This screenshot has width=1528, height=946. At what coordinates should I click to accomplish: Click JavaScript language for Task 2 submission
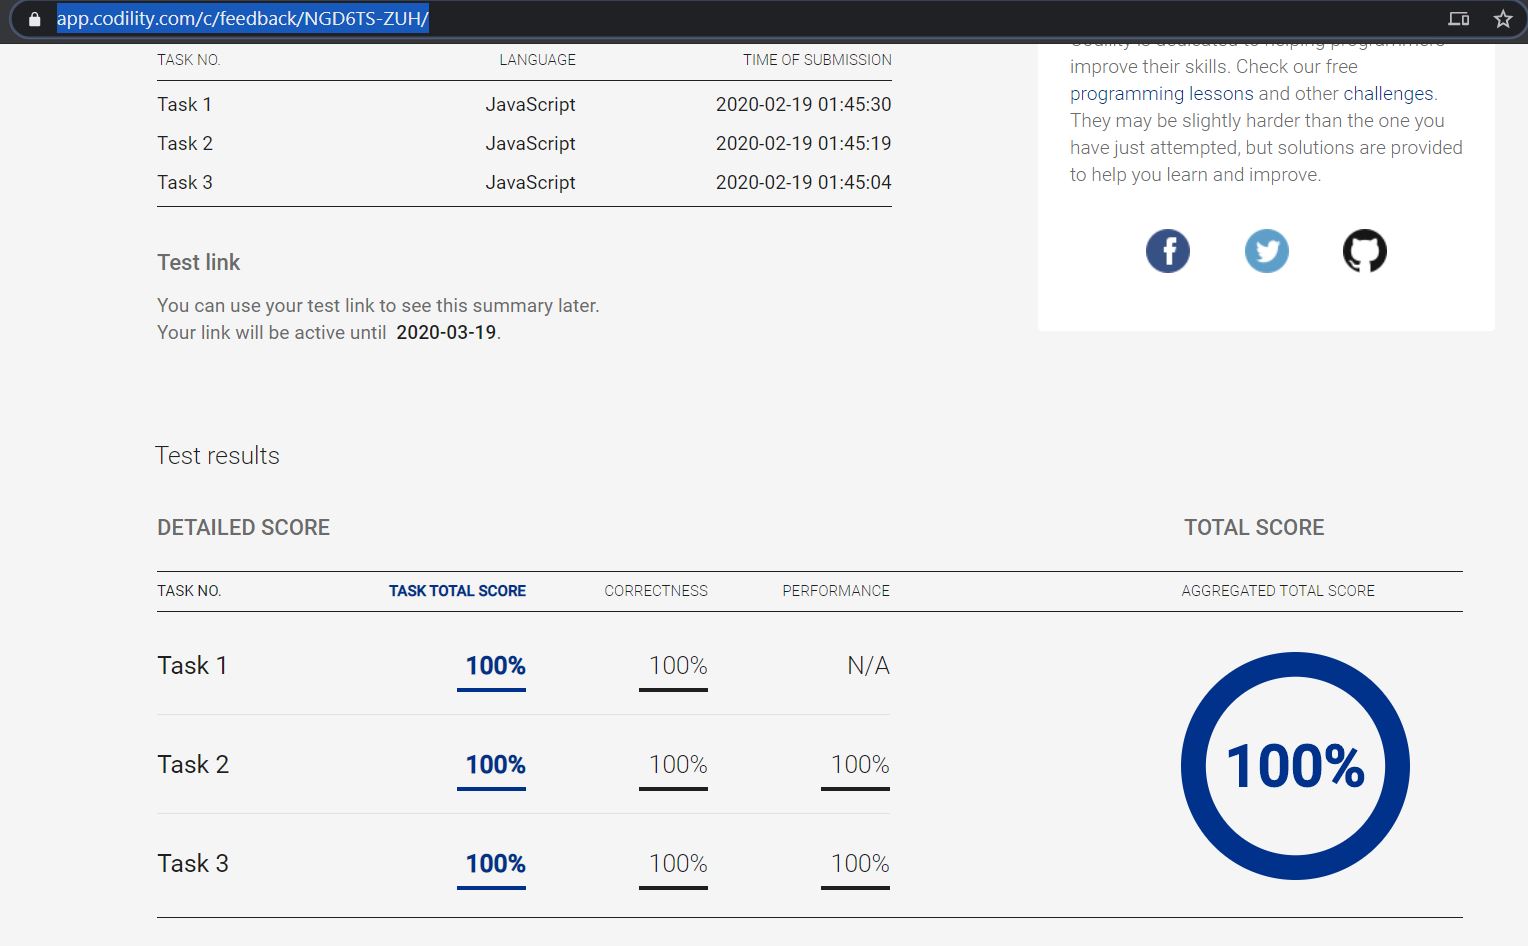(530, 144)
